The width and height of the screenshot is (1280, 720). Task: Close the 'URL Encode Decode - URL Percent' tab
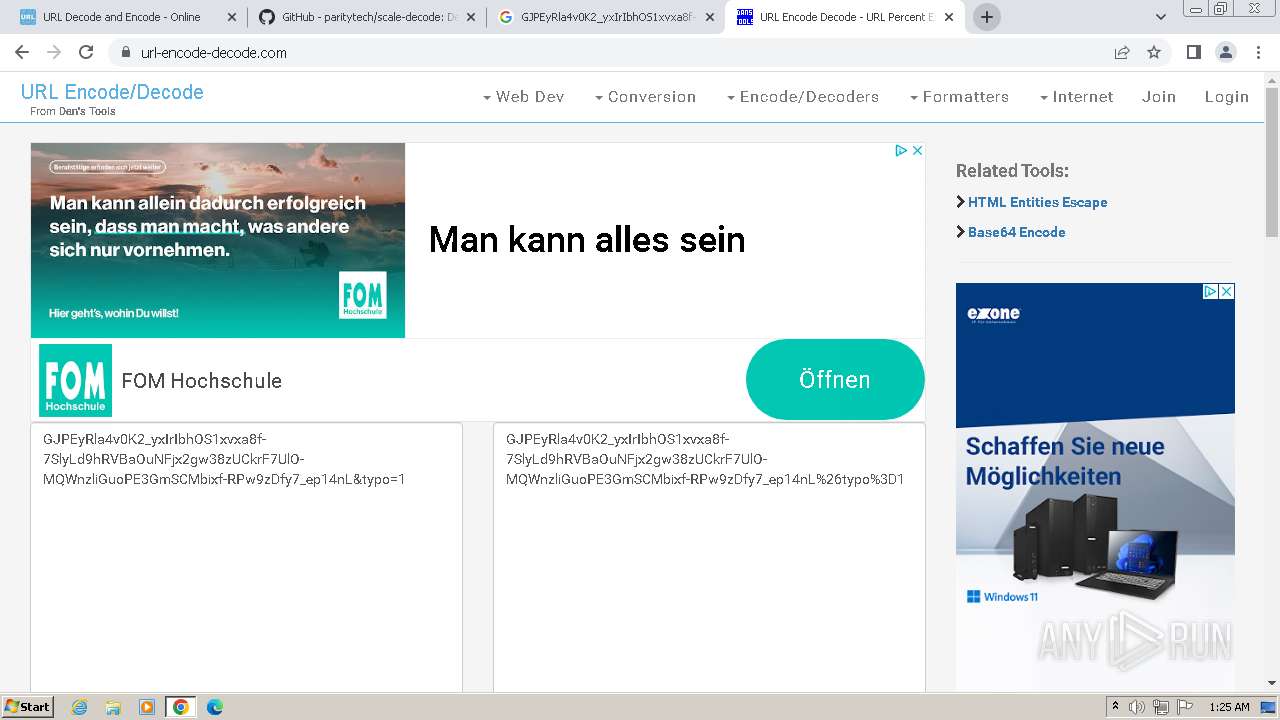coord(949,17)
